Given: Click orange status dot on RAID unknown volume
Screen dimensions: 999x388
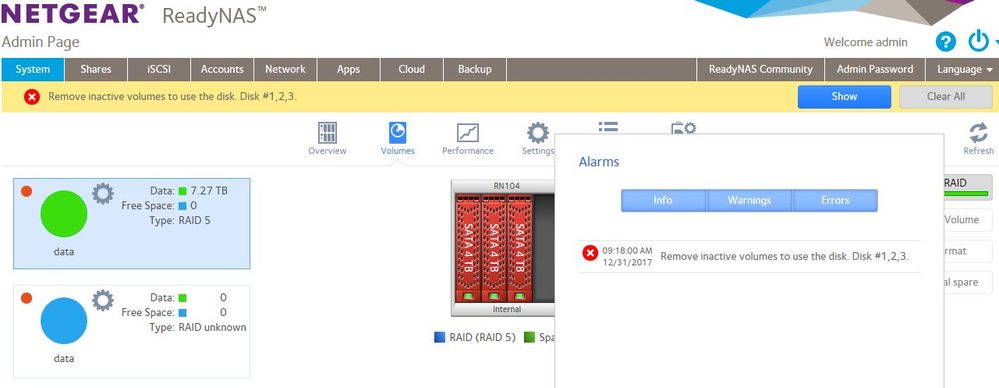Looking at the screenshot, I should pyautogui.click(x=26, y=298).
